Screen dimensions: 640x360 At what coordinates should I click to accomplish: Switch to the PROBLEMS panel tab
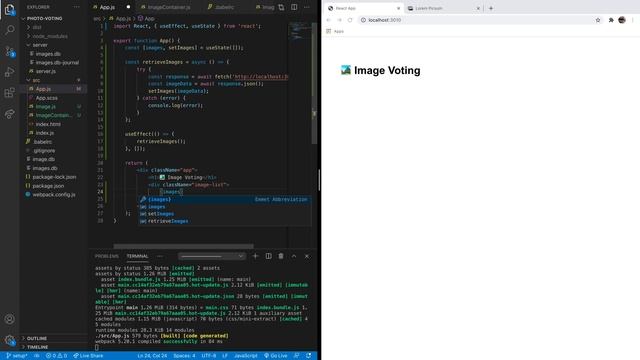(107, 256)
